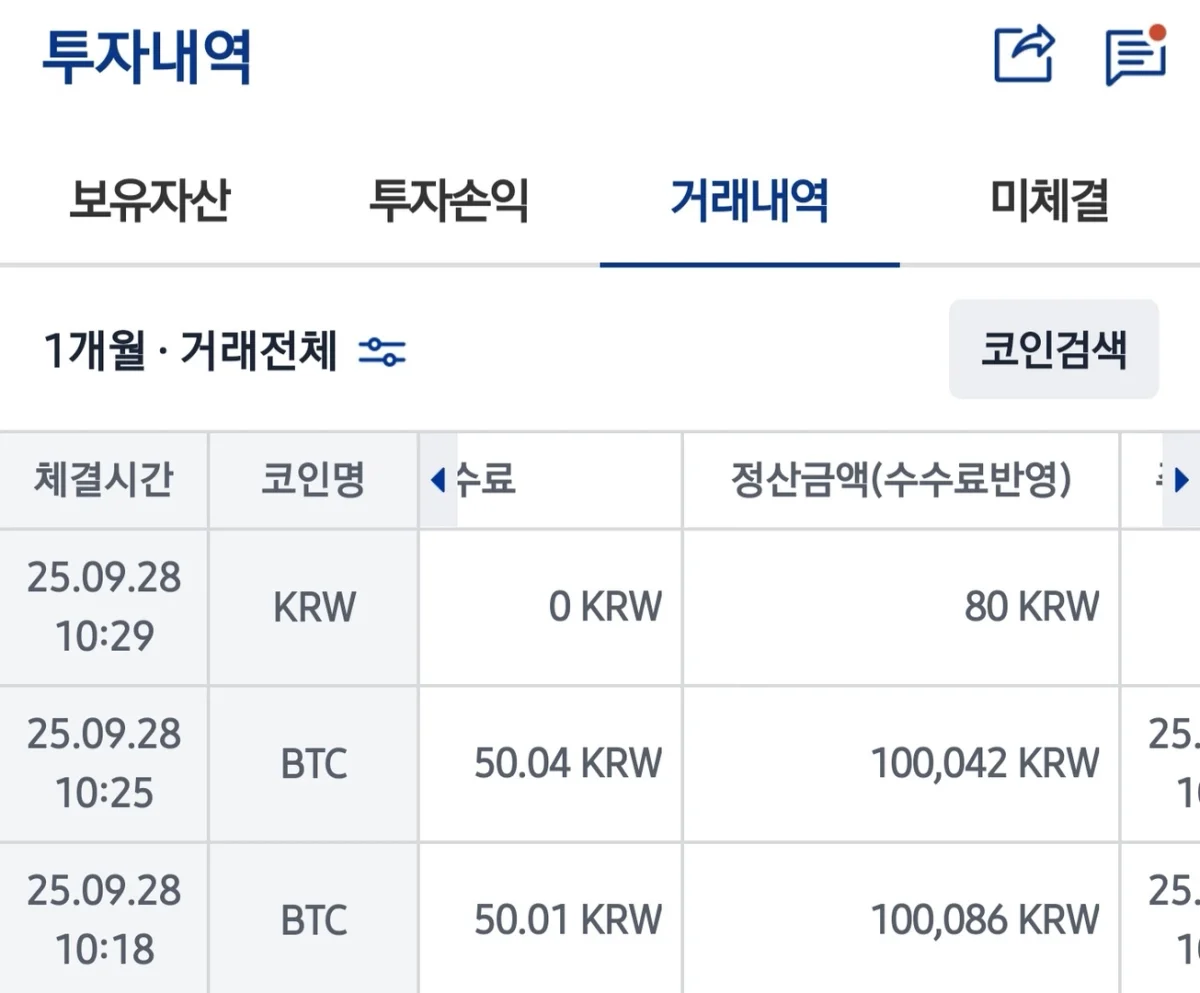Open the period filter settings icon
The height and width of the screenshot is (993, 1200).
point(382,352)
